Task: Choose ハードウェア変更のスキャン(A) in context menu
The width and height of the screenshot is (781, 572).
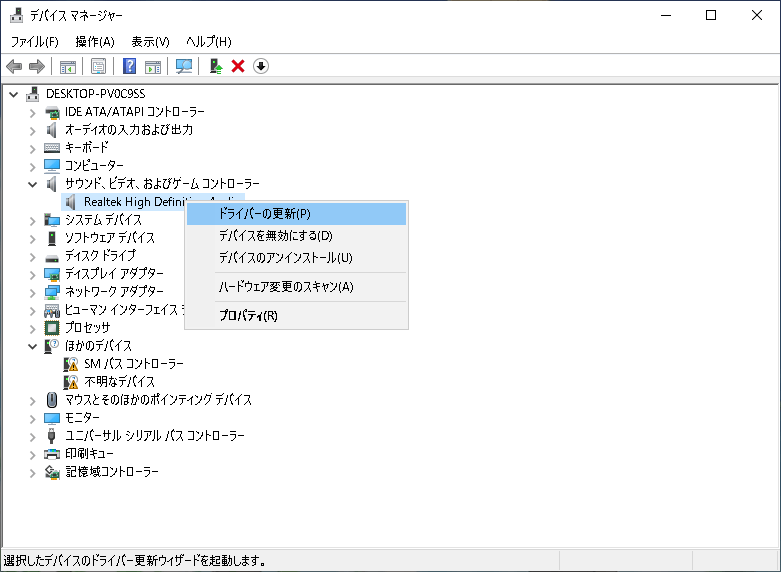Action: coord(296,287)
